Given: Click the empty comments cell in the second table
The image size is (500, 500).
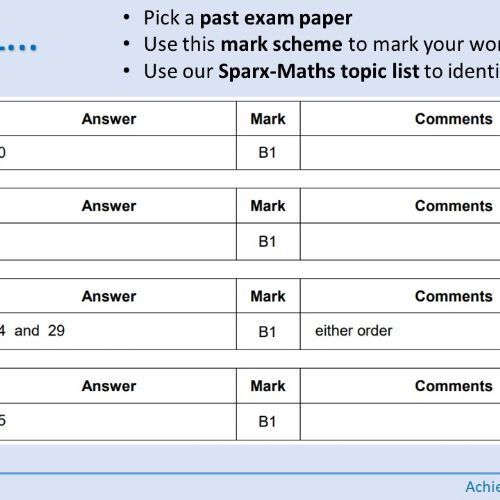Looking at the screenshot, I should (400, 242).
